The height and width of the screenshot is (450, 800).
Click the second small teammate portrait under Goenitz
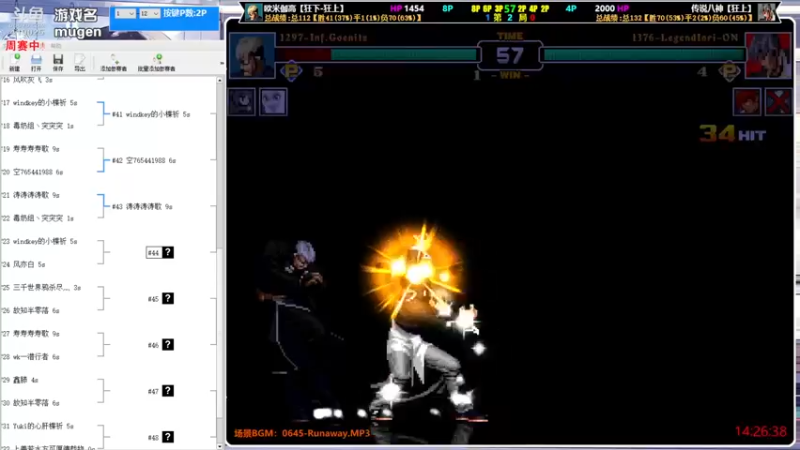[x=273, y=102]
